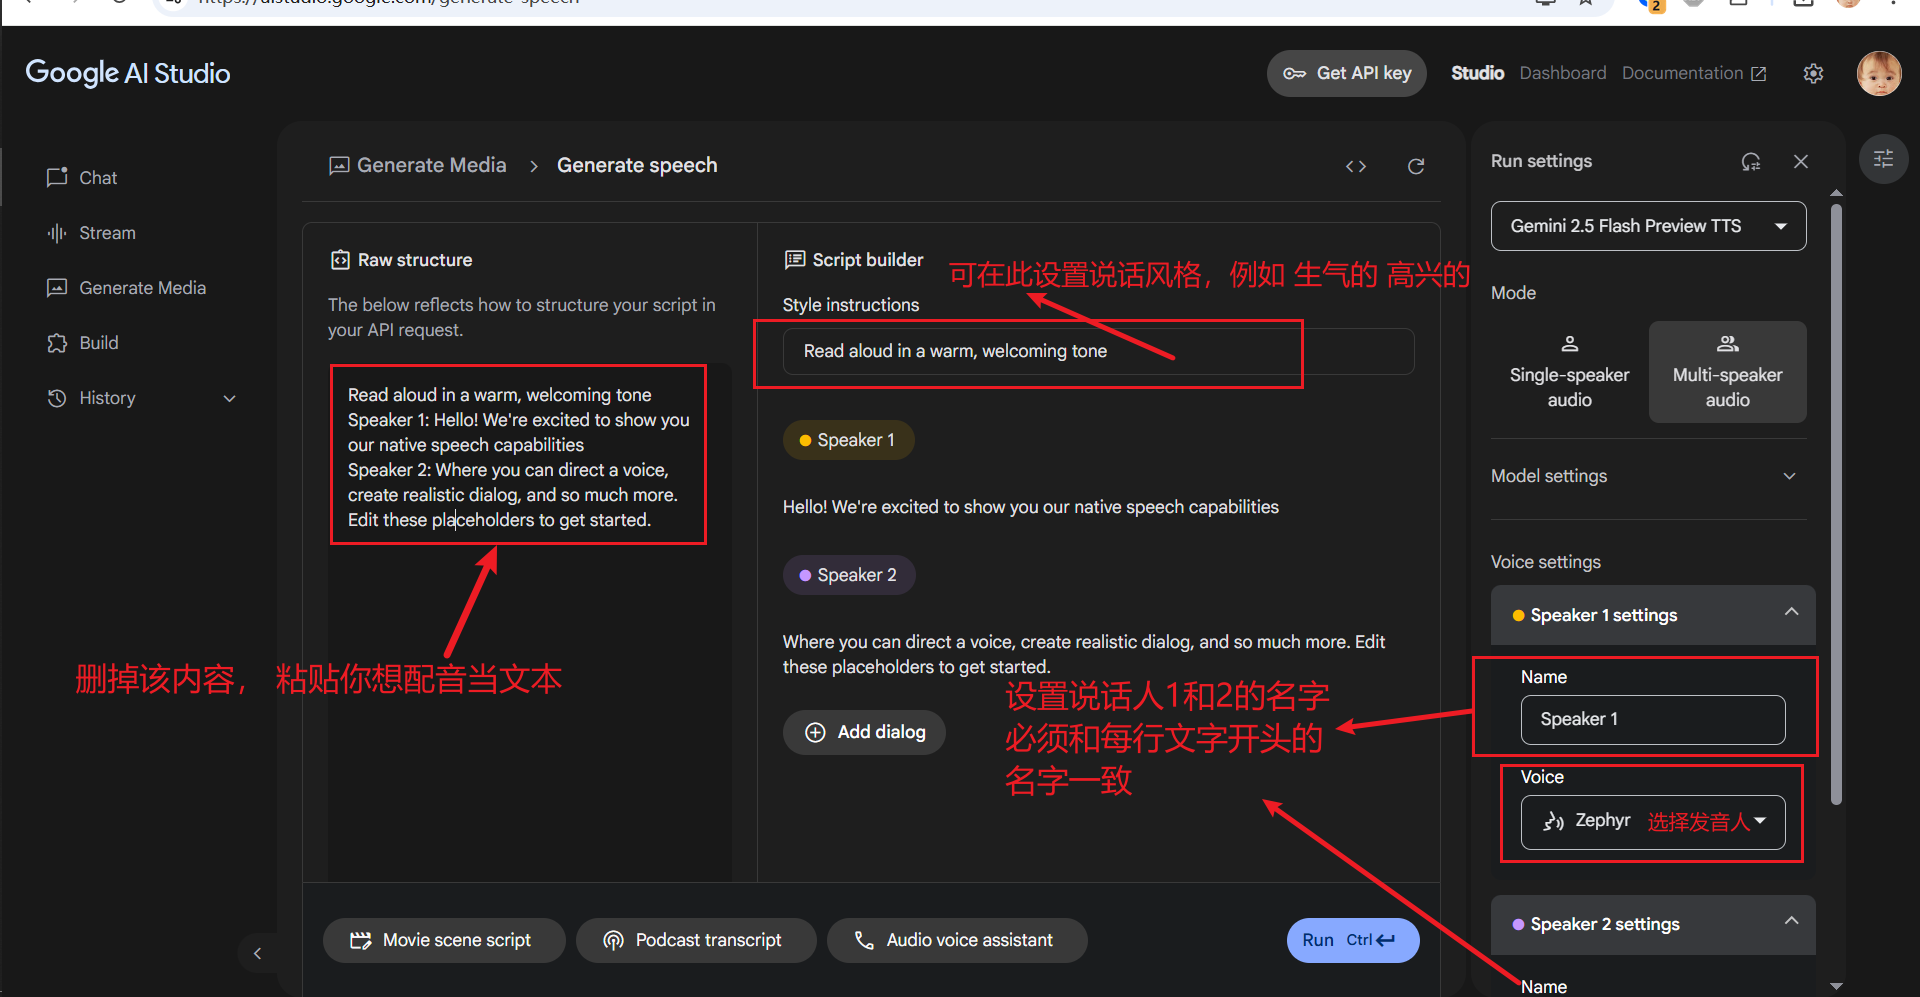Collapse the Speaker 2 settings section
The height and width of the screenshot is (997, 1920).
[1653, 924]
